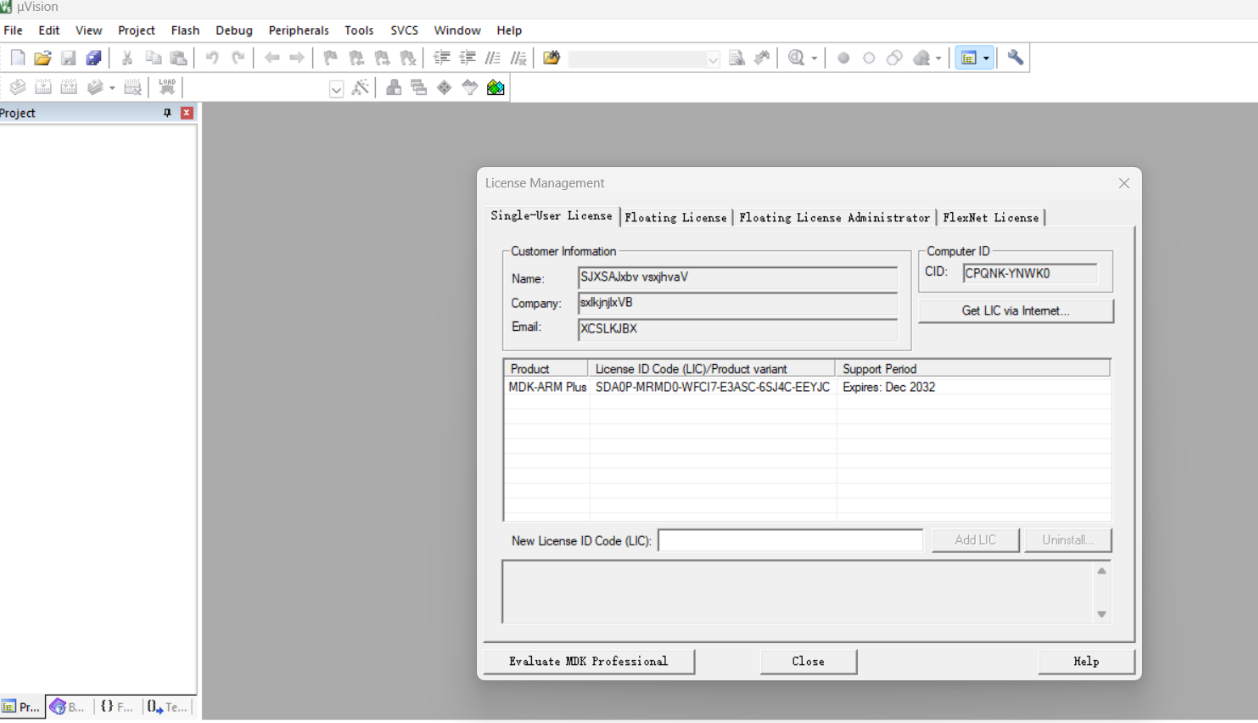Image resolution: width=1258 pixels, height=723 pixels.
Task: Open Manage Run-Time Environment green diamond icon
Action: pos(444,88)
